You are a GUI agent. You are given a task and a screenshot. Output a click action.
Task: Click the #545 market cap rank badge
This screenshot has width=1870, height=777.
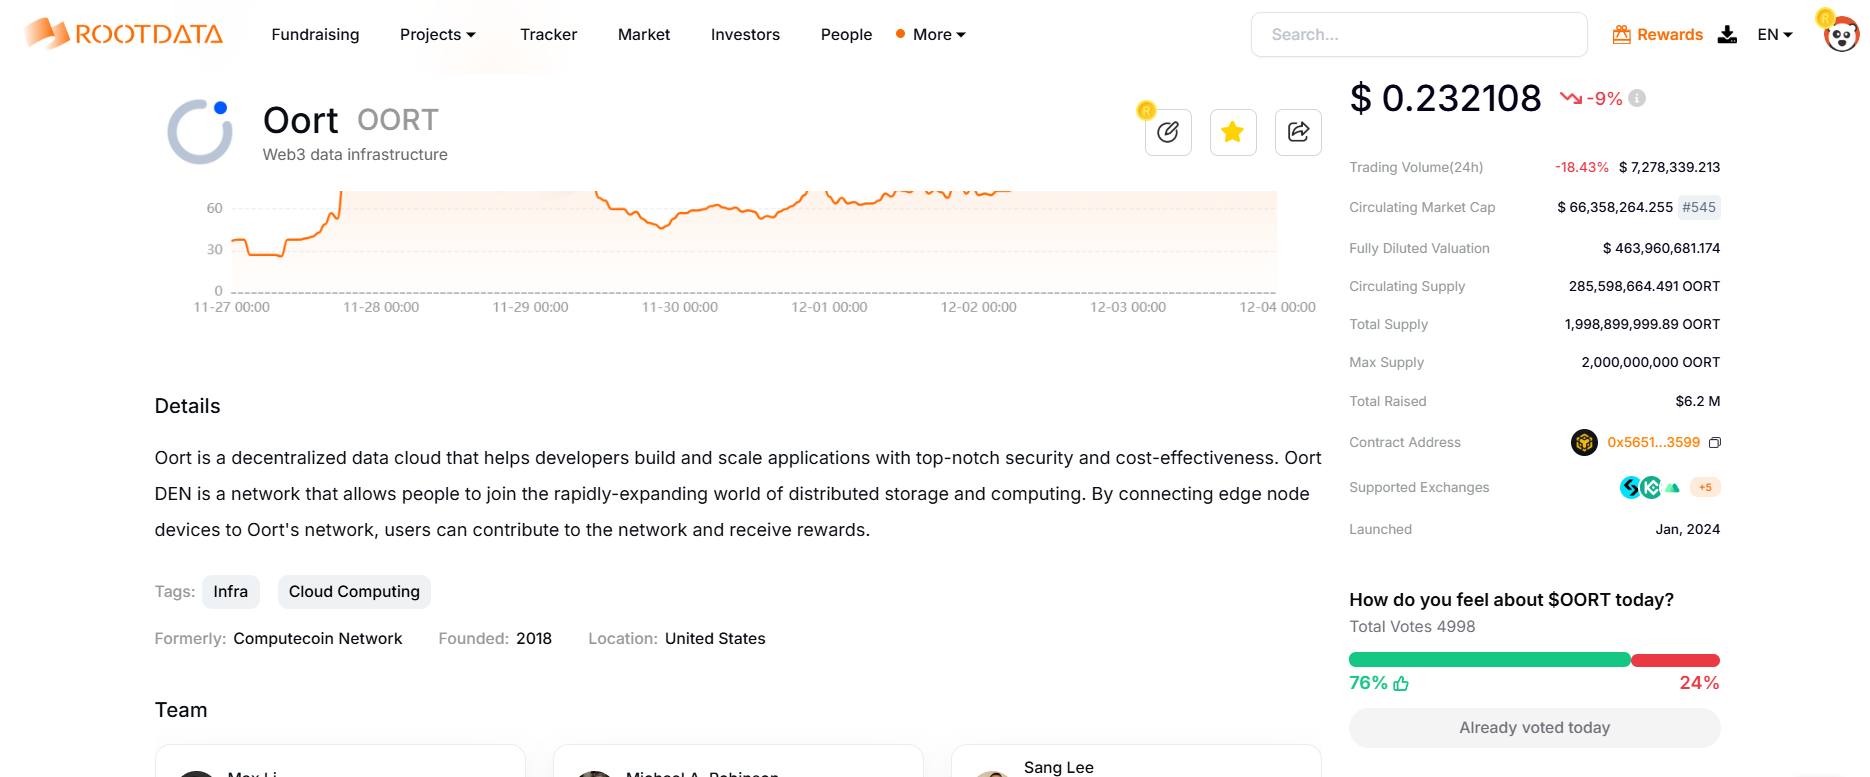click(1699, 207)
